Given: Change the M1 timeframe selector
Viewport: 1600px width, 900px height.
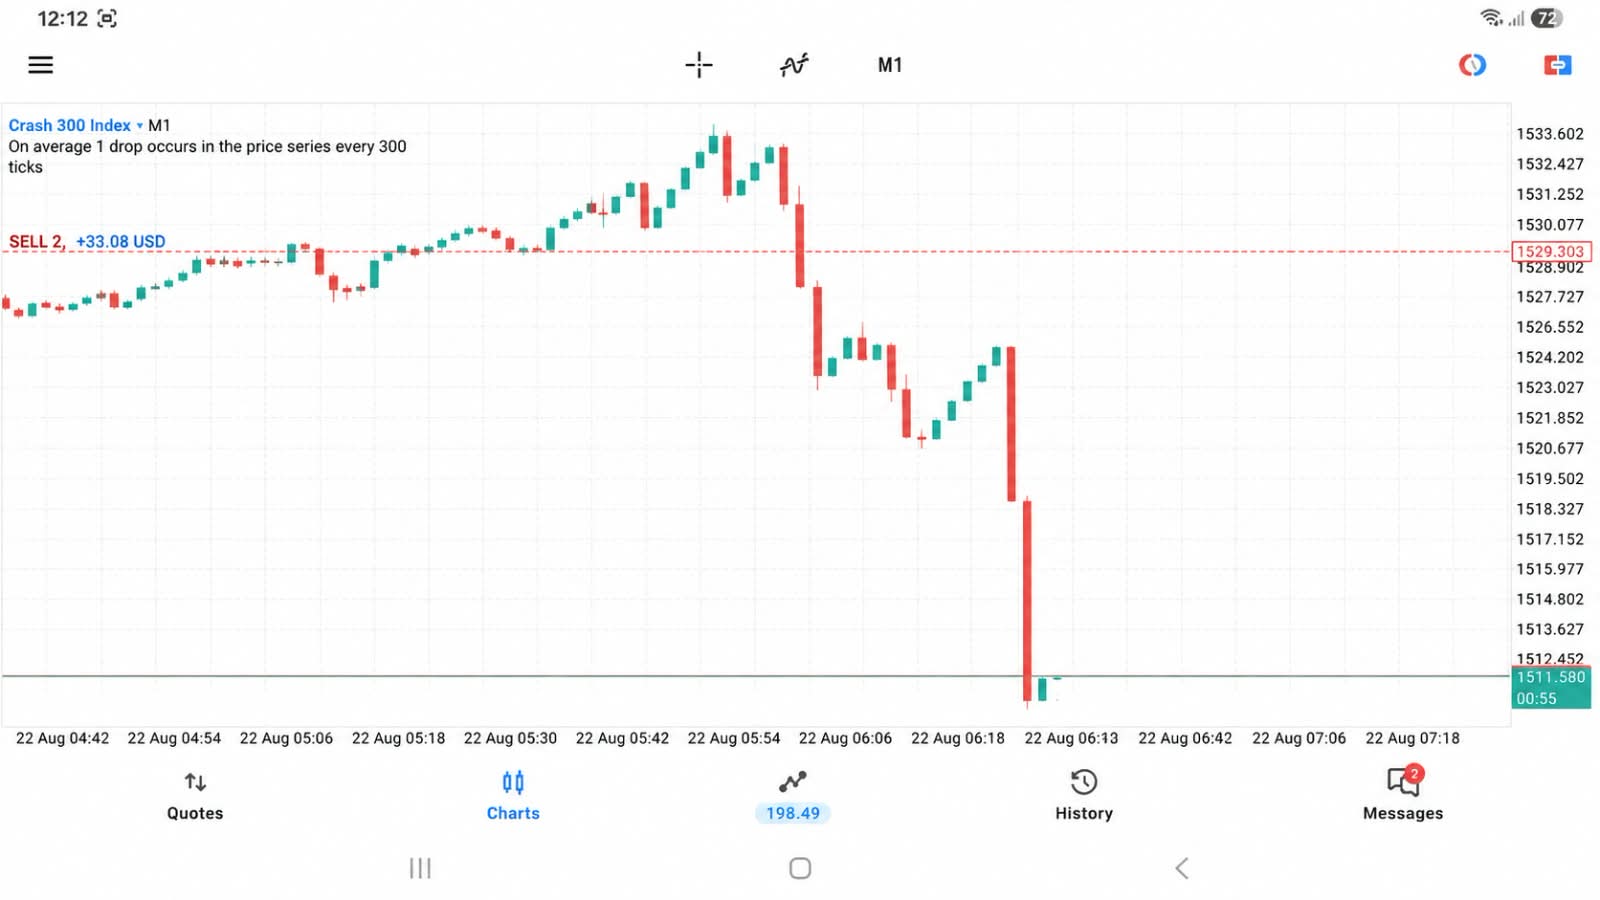Looking at the screenshot, I should 890,65.
